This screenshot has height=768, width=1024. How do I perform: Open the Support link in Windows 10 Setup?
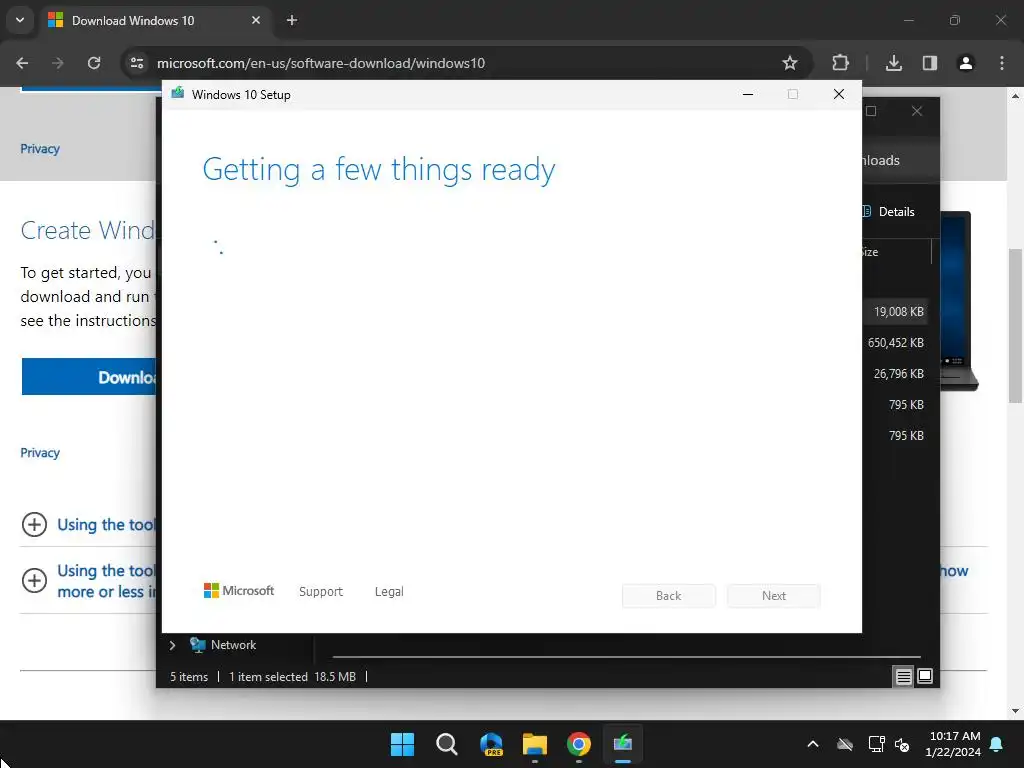pyautogui.click(x=321, y=592)
